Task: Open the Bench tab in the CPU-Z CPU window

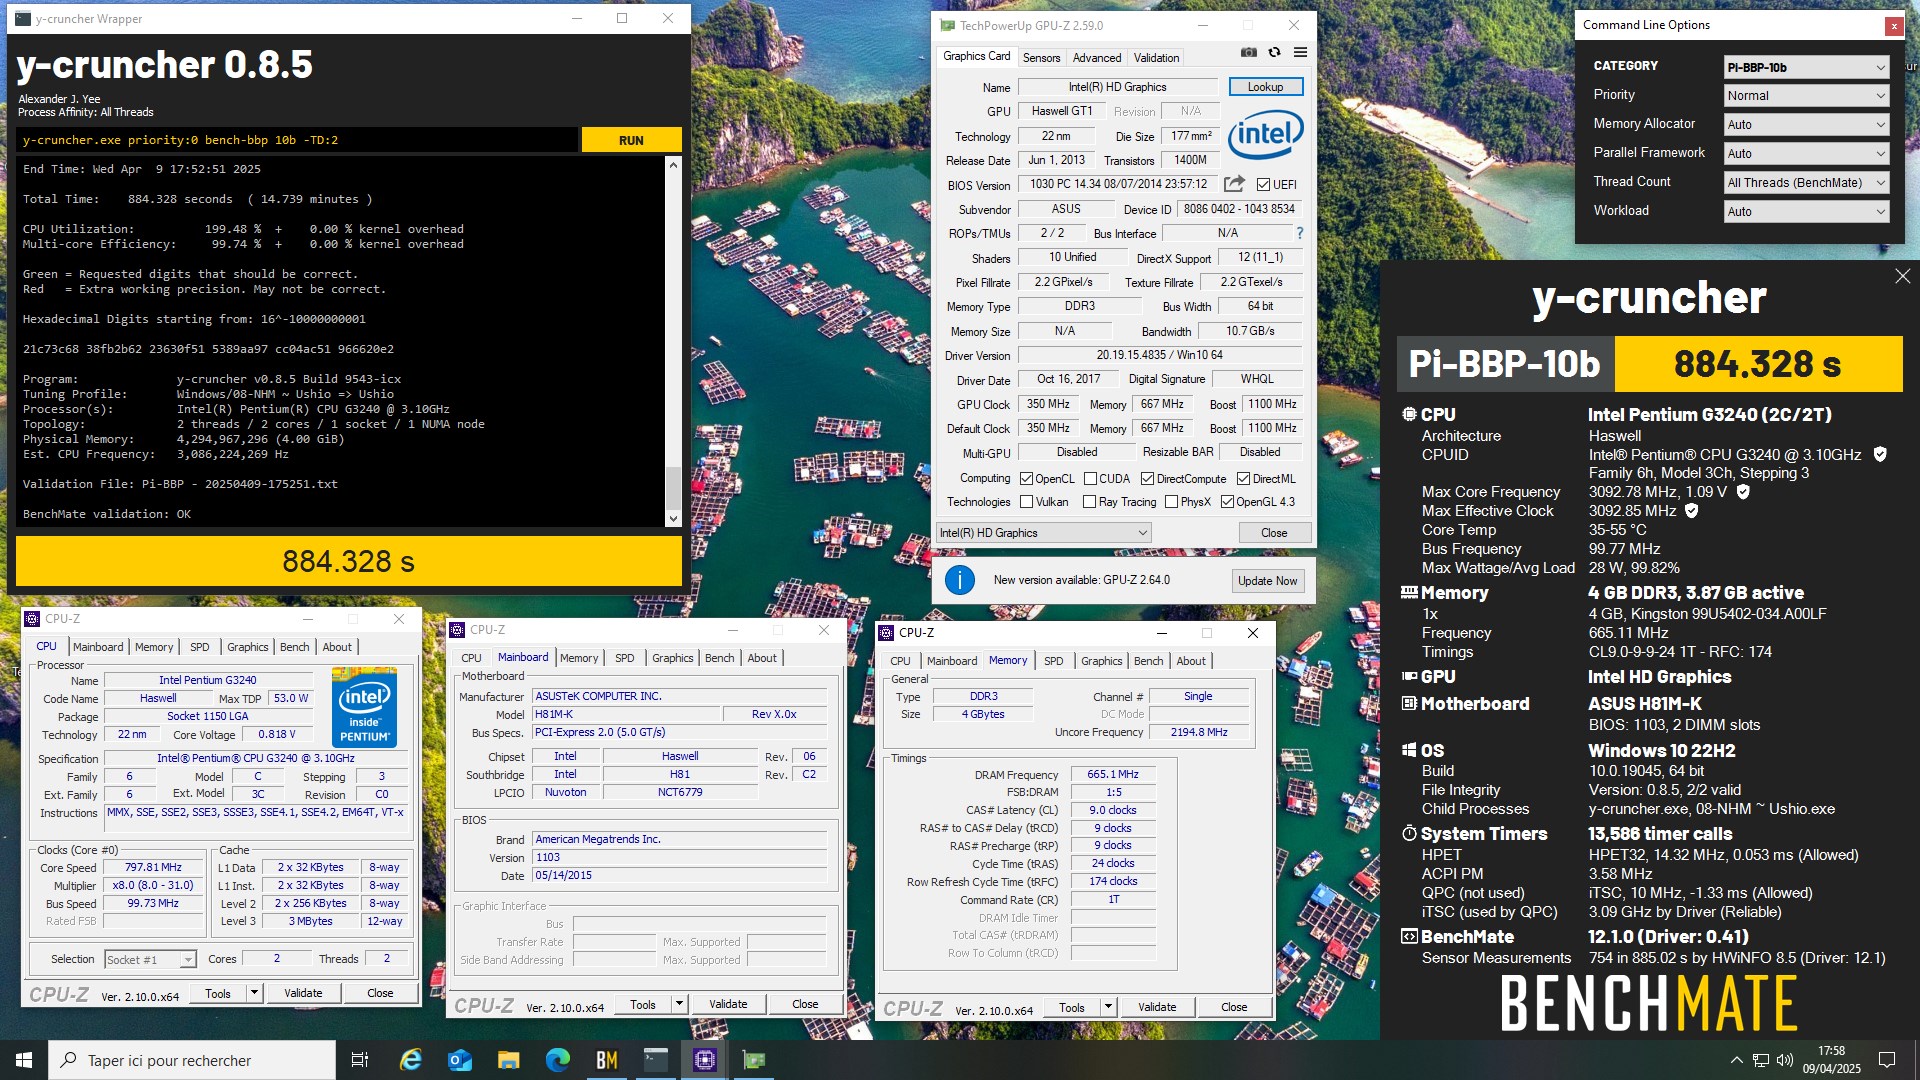Action: 294,647
